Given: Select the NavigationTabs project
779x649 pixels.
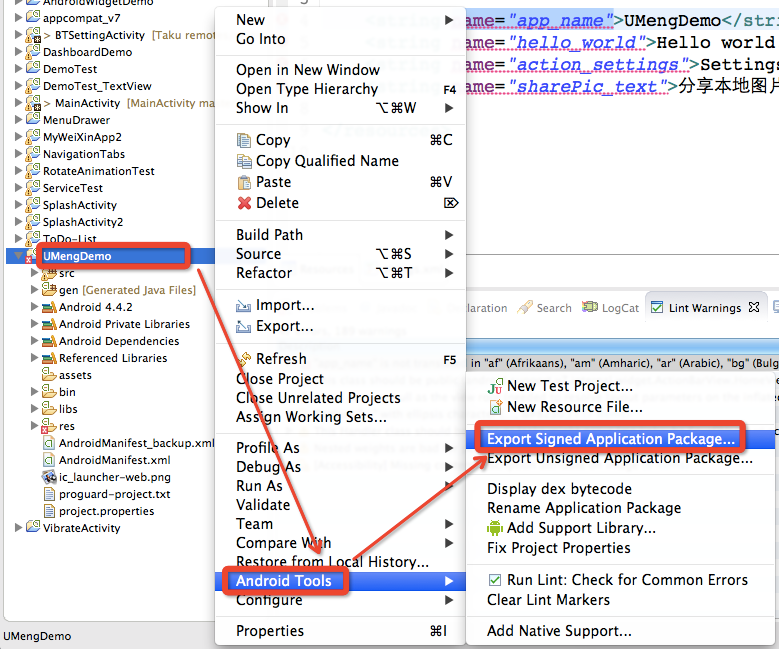Looking at the screenshot, I should tap(83, 154).
